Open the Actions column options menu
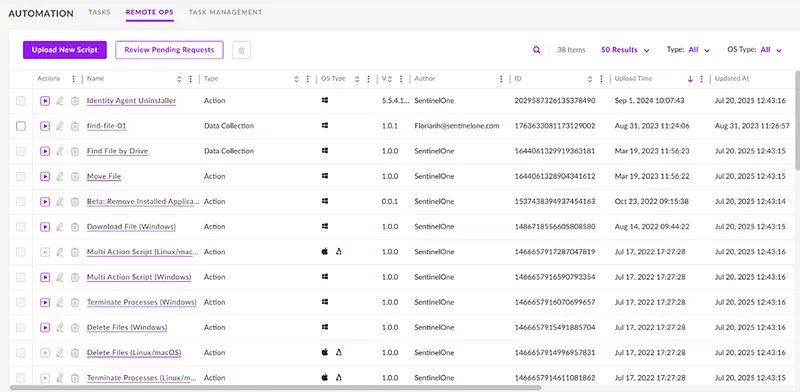The image size is (800, 392). 73,79
